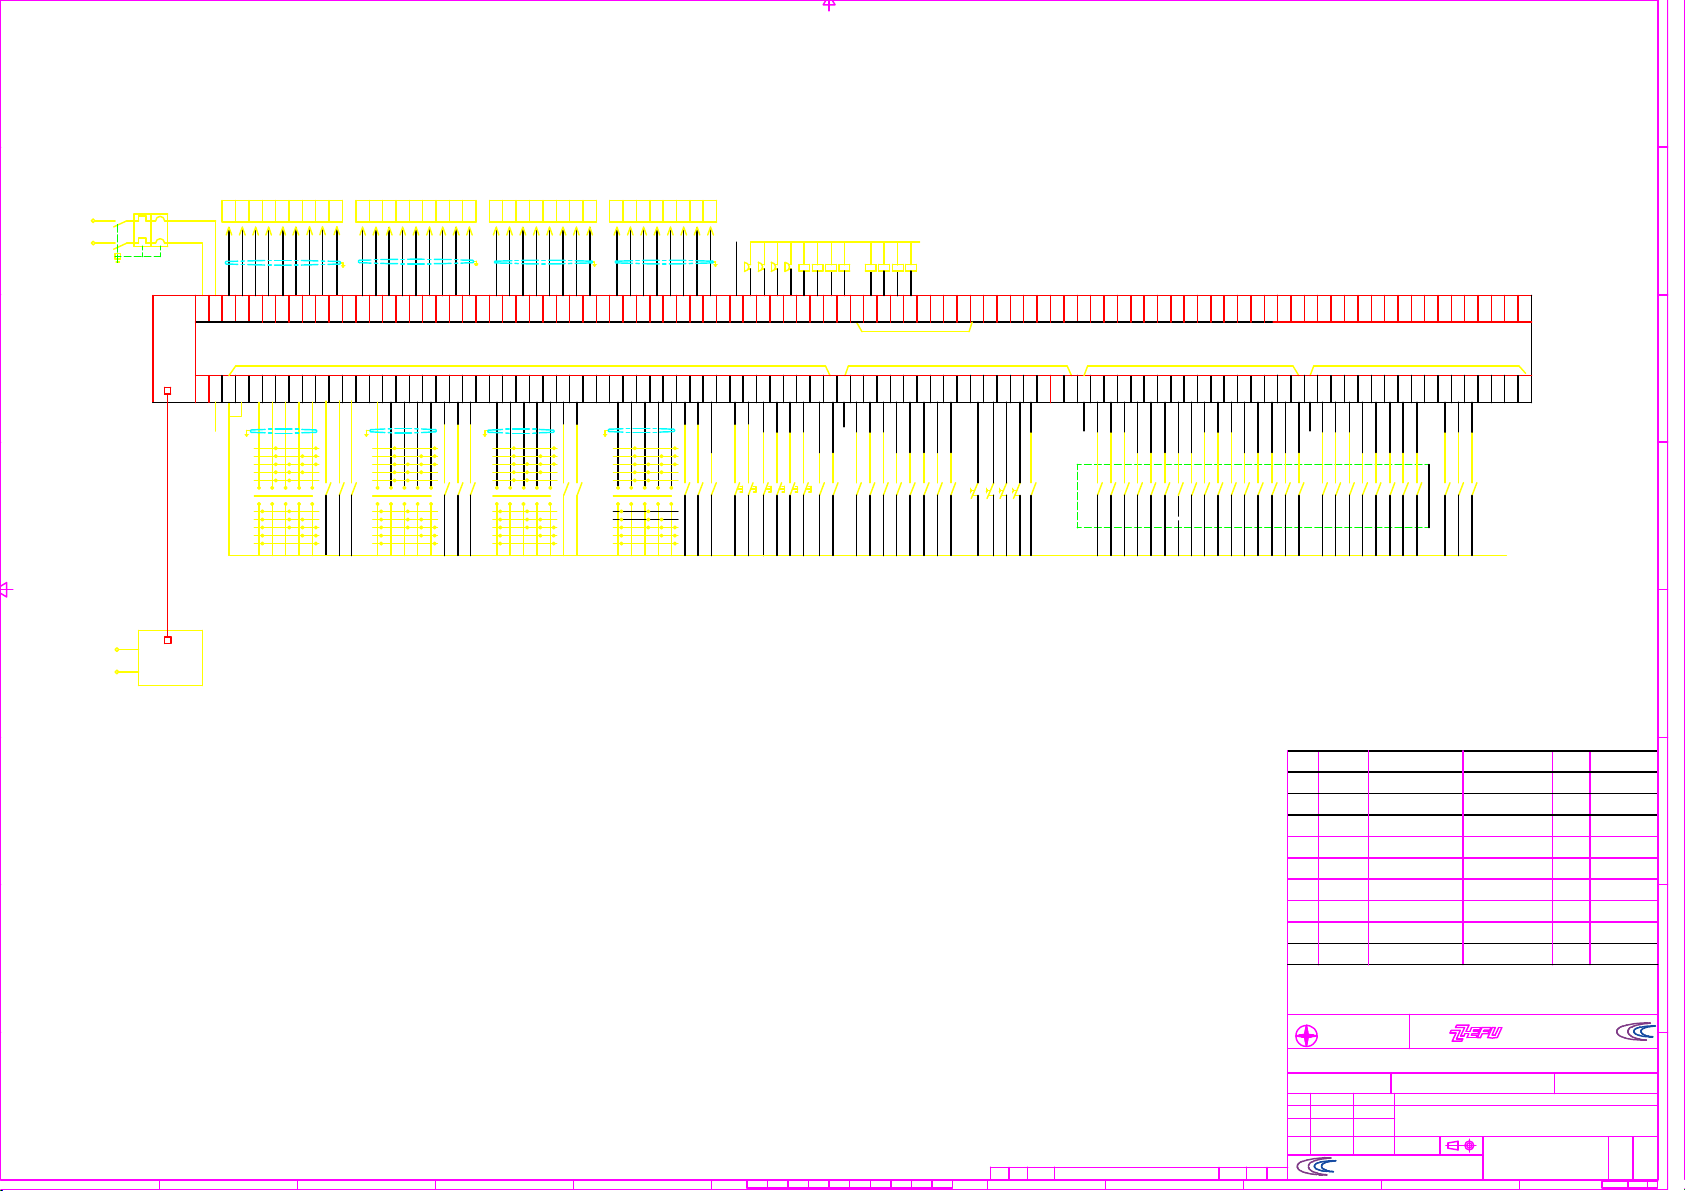Click the third yellow terminal block group
1685x1191 pixels.
click(x=543, y=211)
